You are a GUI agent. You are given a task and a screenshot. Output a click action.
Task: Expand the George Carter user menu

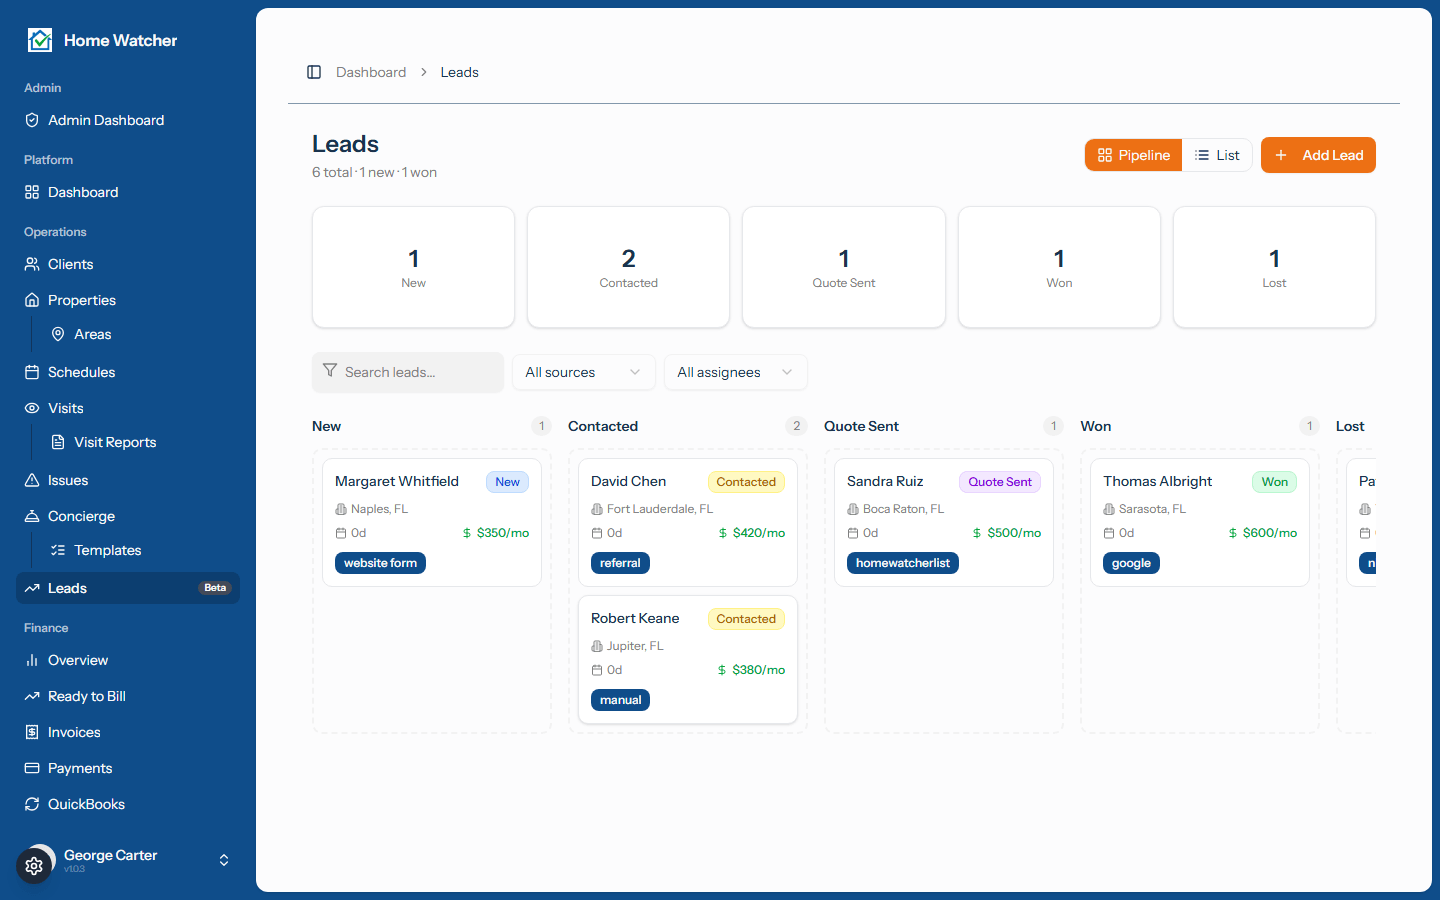click(x=128, y=860)
